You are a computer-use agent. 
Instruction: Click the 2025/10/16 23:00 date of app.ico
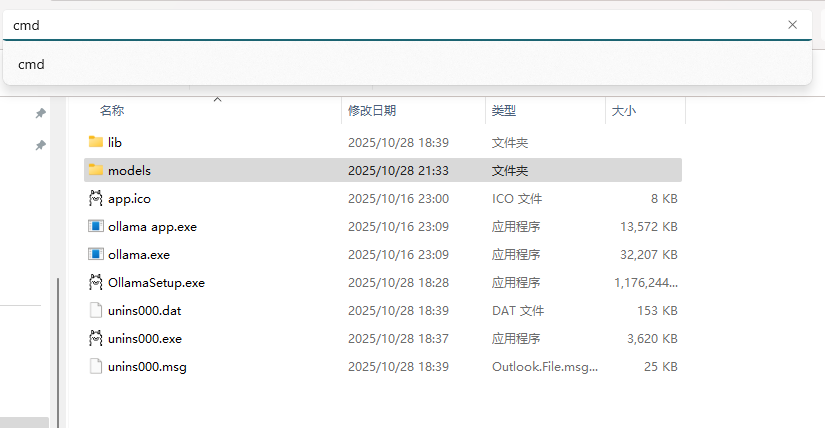tap(398, 198)
